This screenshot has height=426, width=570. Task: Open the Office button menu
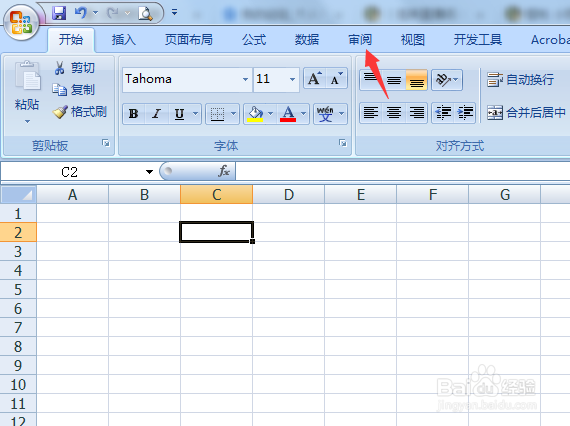click(21, 23)
